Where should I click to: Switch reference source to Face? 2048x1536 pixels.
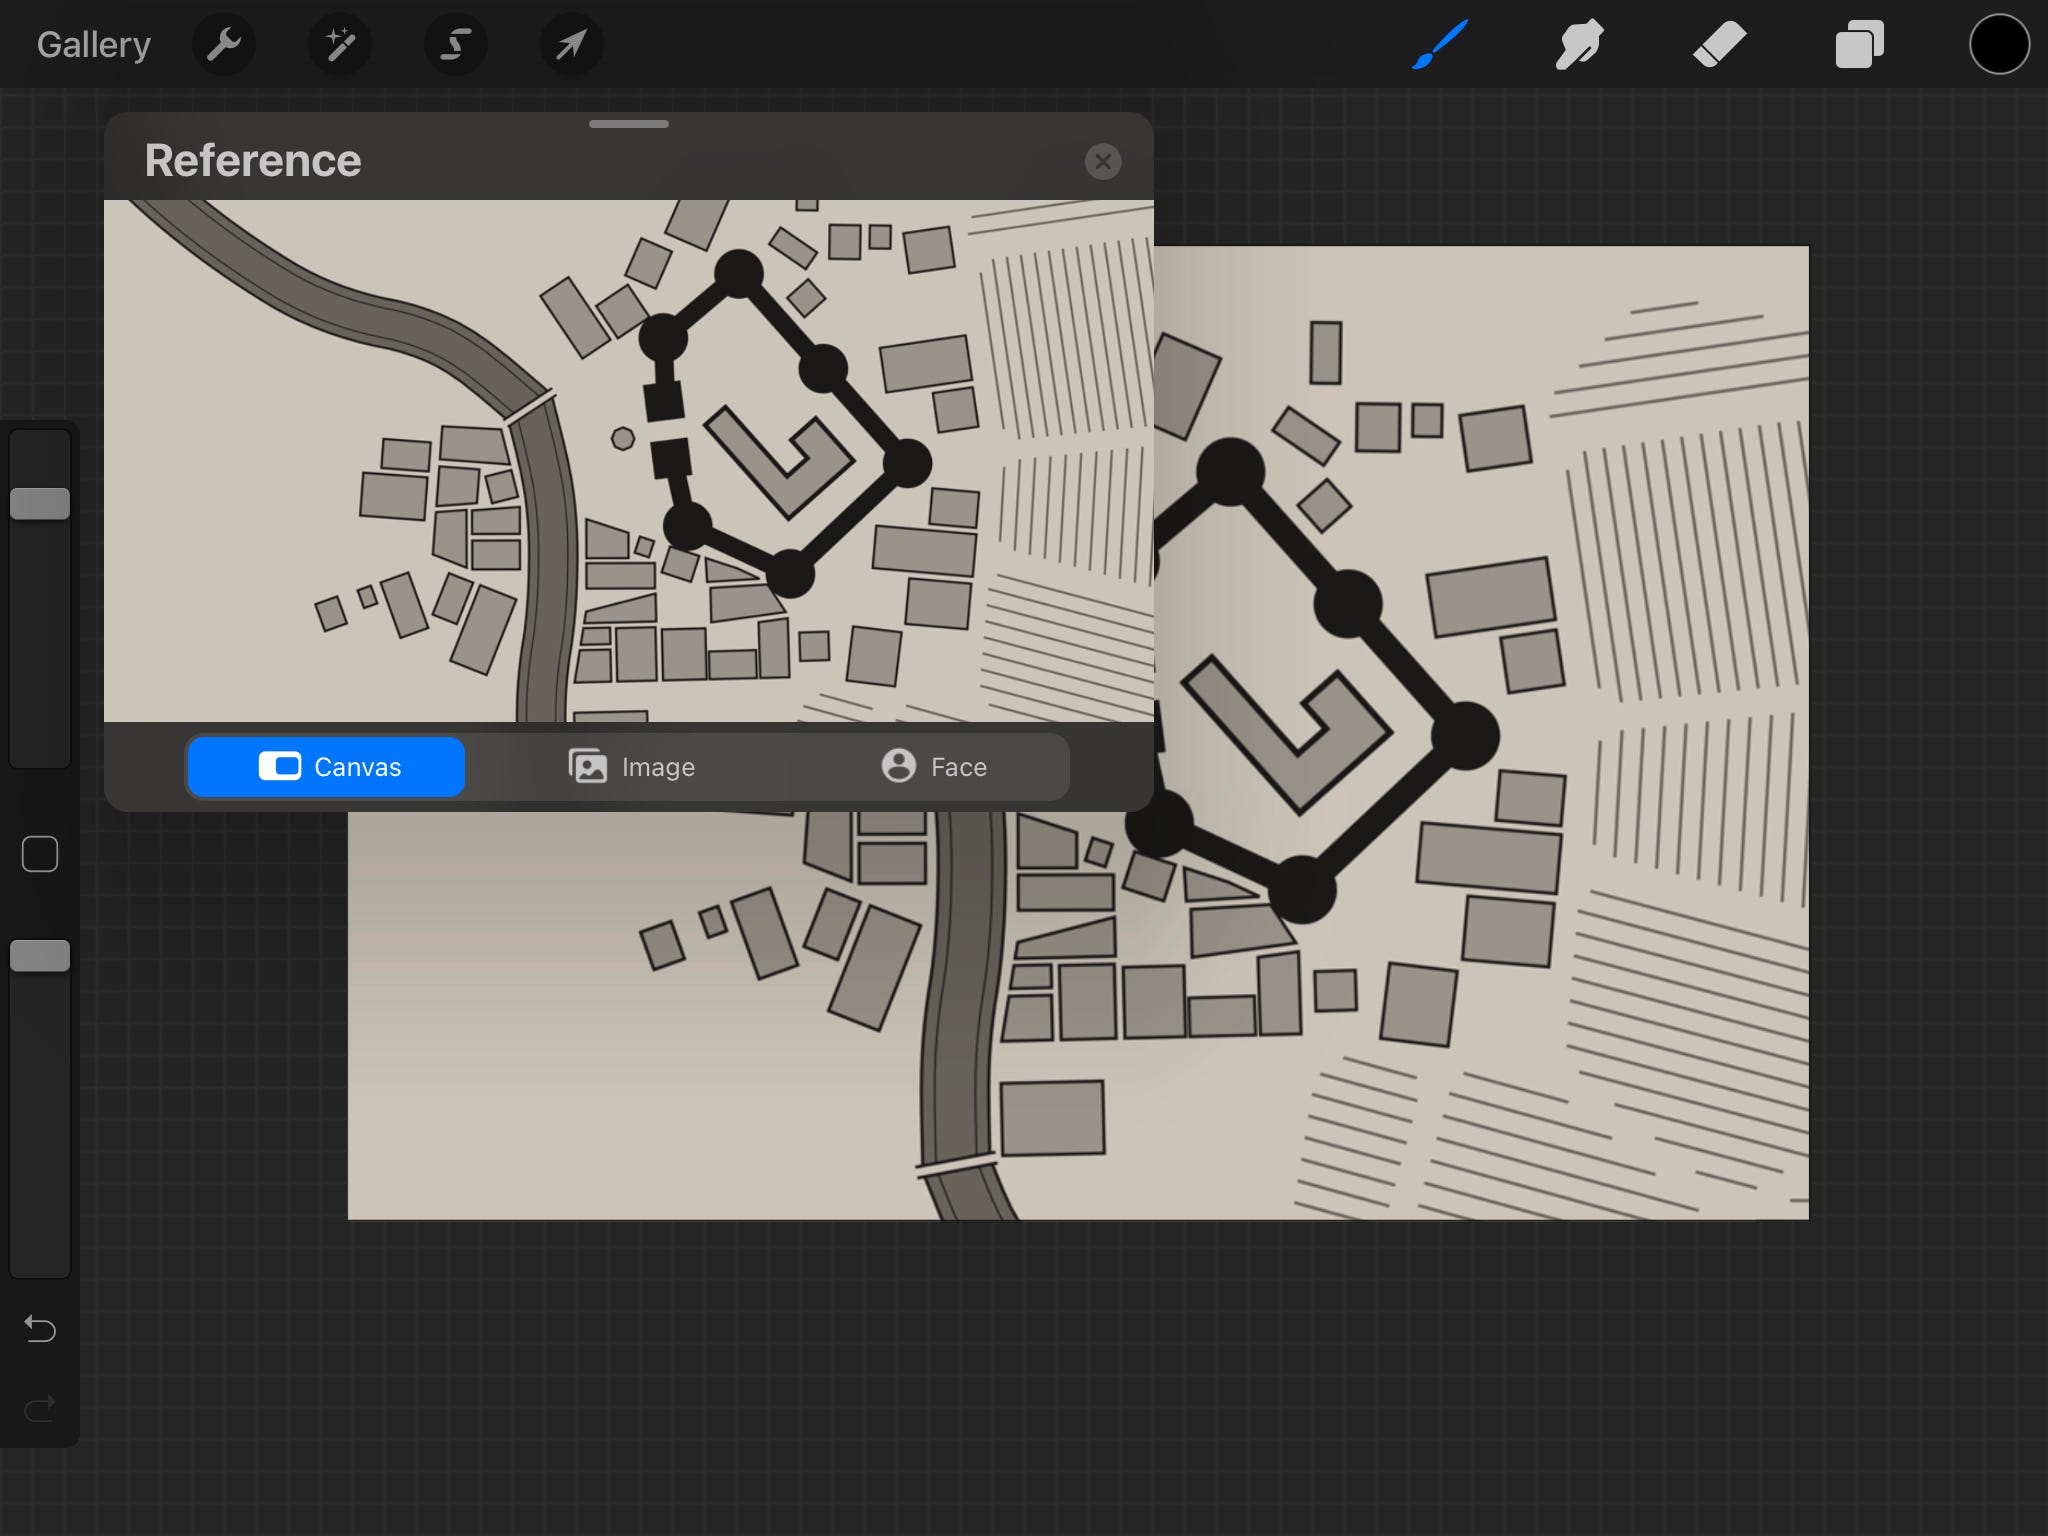pos(933,767)
